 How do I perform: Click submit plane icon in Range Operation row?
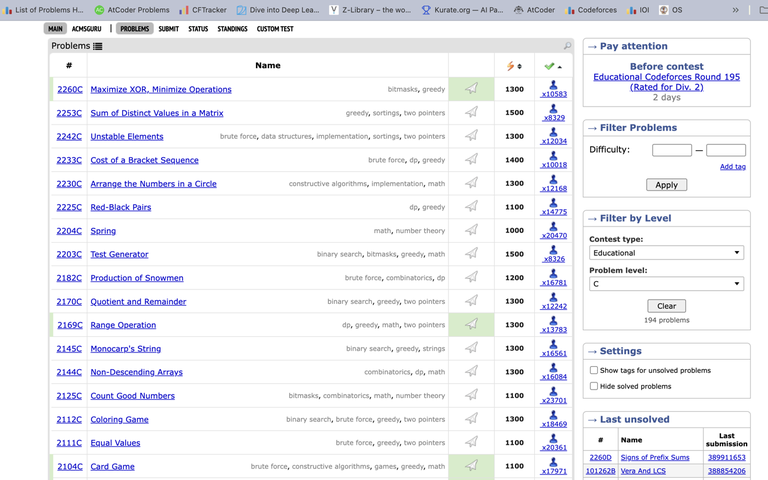pos(471,324)
